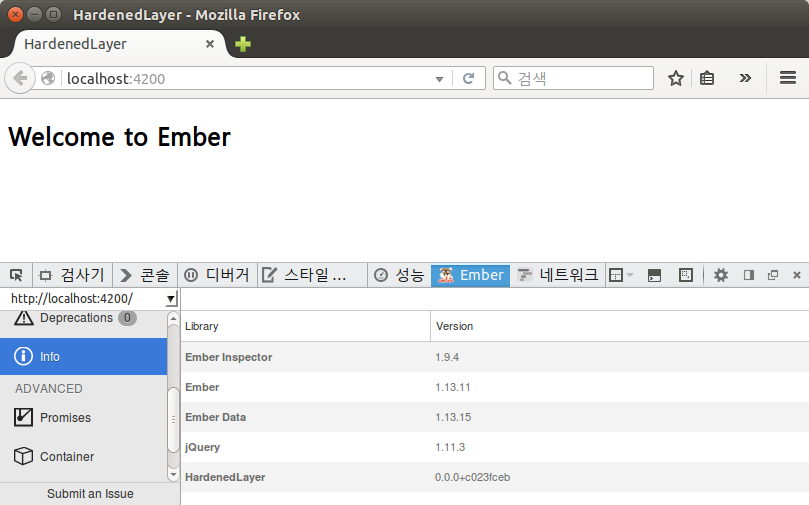
Task: Open the Inspector (검사기) panel
Action: 72,275
